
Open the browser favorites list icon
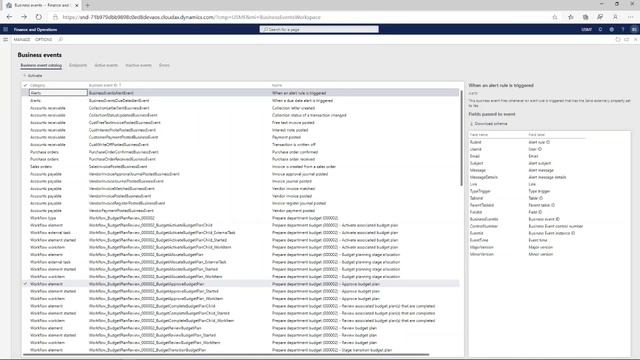571,17
